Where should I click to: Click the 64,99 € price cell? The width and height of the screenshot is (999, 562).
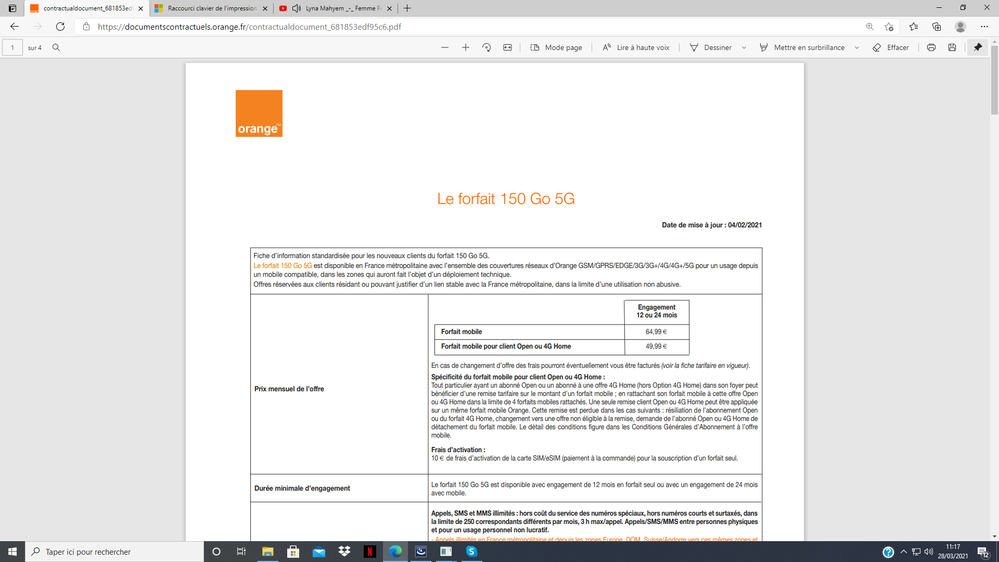(x=656, y=331)
